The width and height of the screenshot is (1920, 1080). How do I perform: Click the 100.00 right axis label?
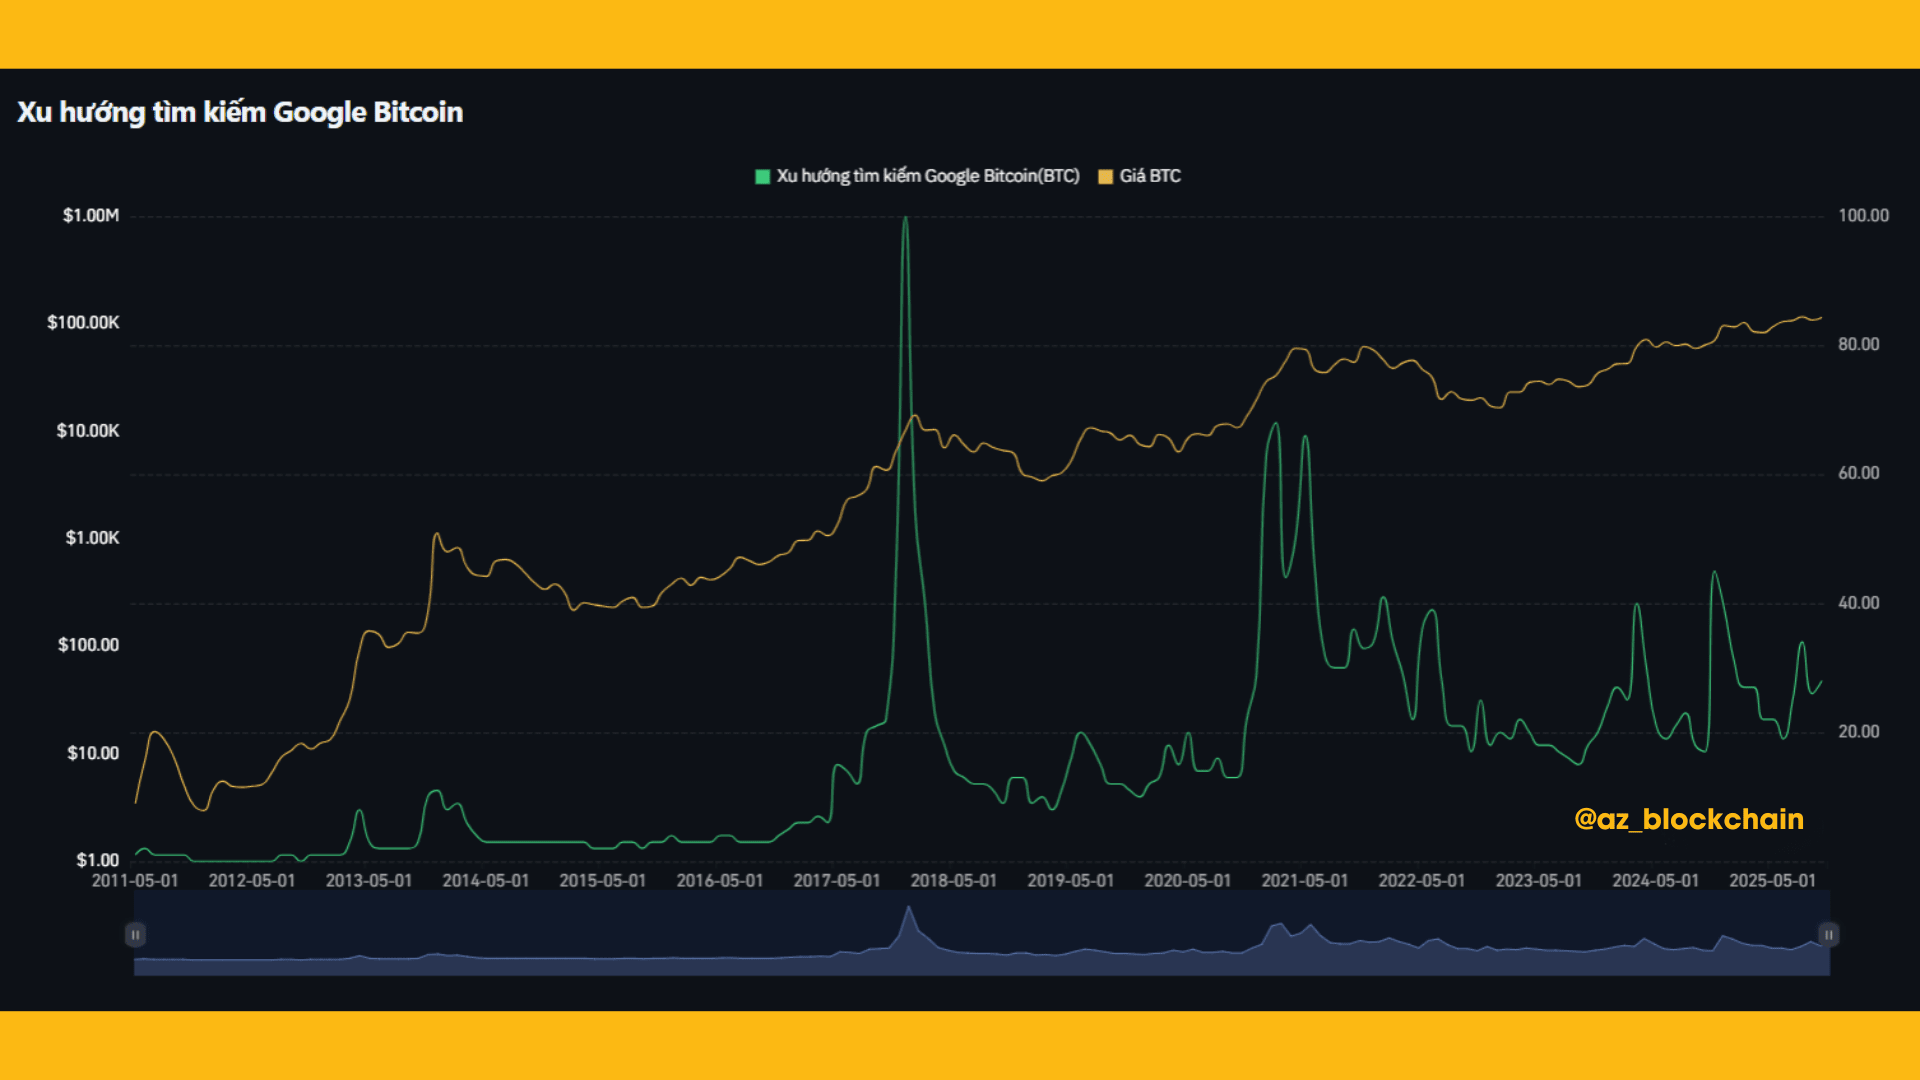pyautogui.click(x=1863, y=215)
